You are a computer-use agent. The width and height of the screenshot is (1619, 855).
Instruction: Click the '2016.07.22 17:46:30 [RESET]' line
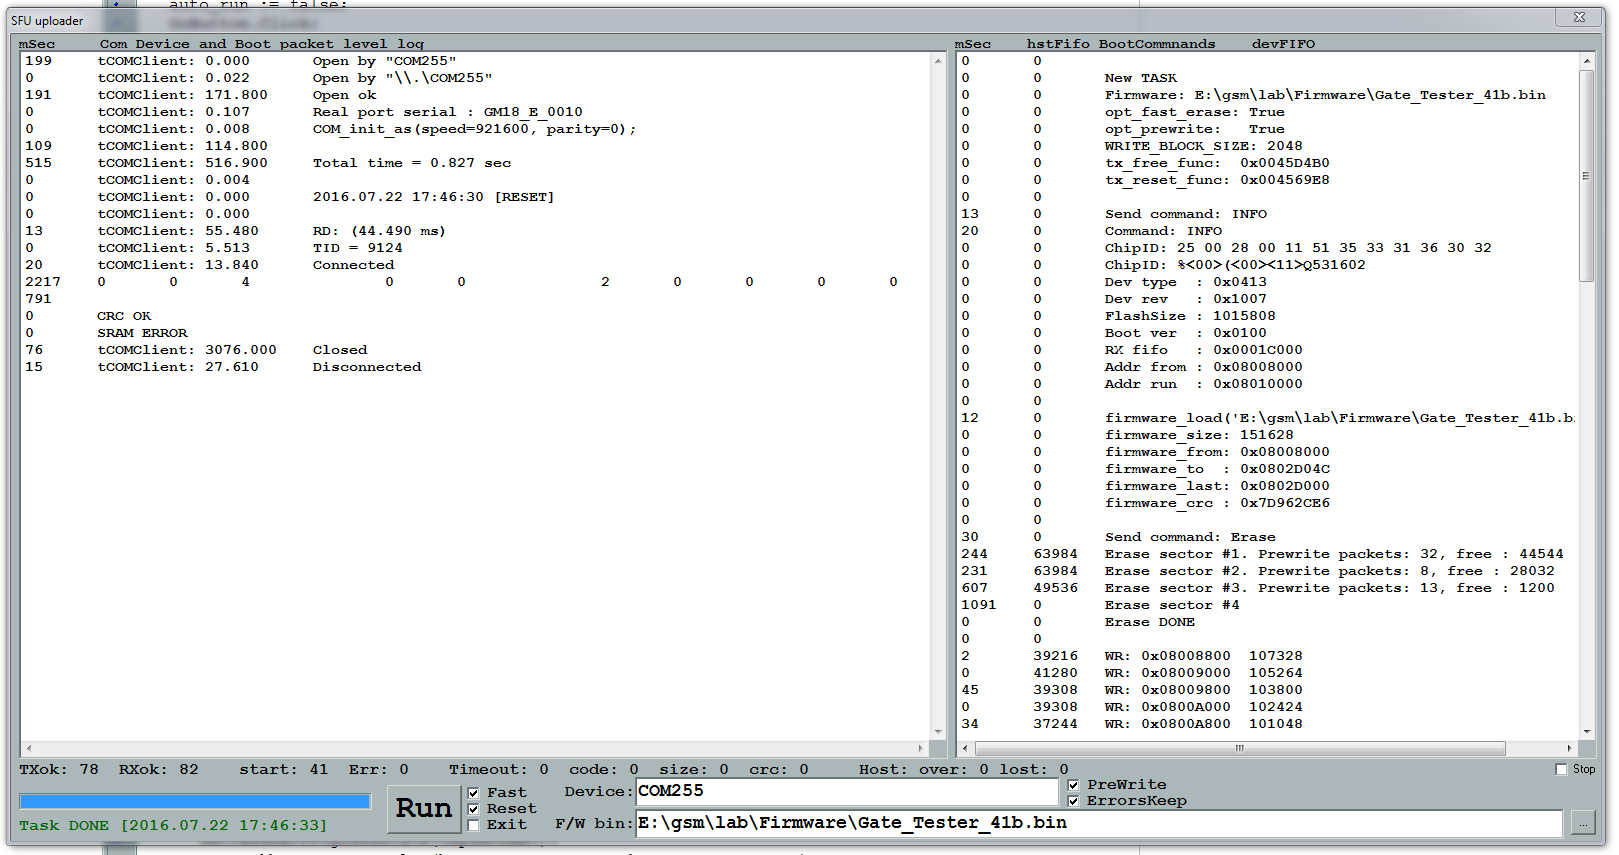click(433, 197)
